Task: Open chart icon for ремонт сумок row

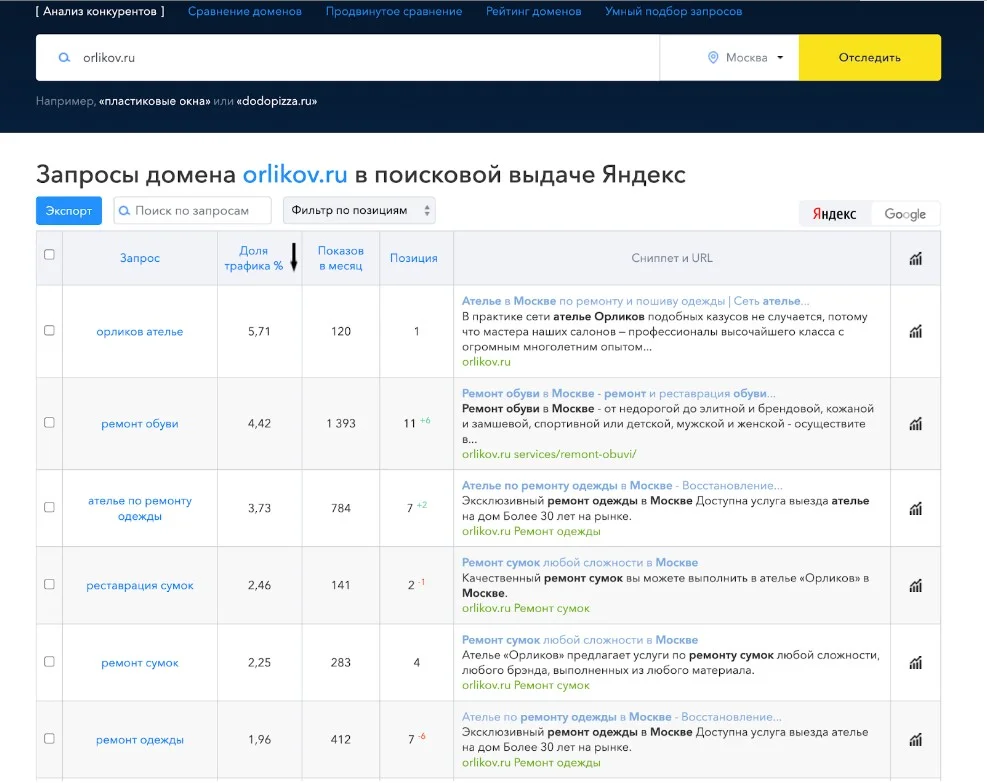Action: (x=915, y=662)
